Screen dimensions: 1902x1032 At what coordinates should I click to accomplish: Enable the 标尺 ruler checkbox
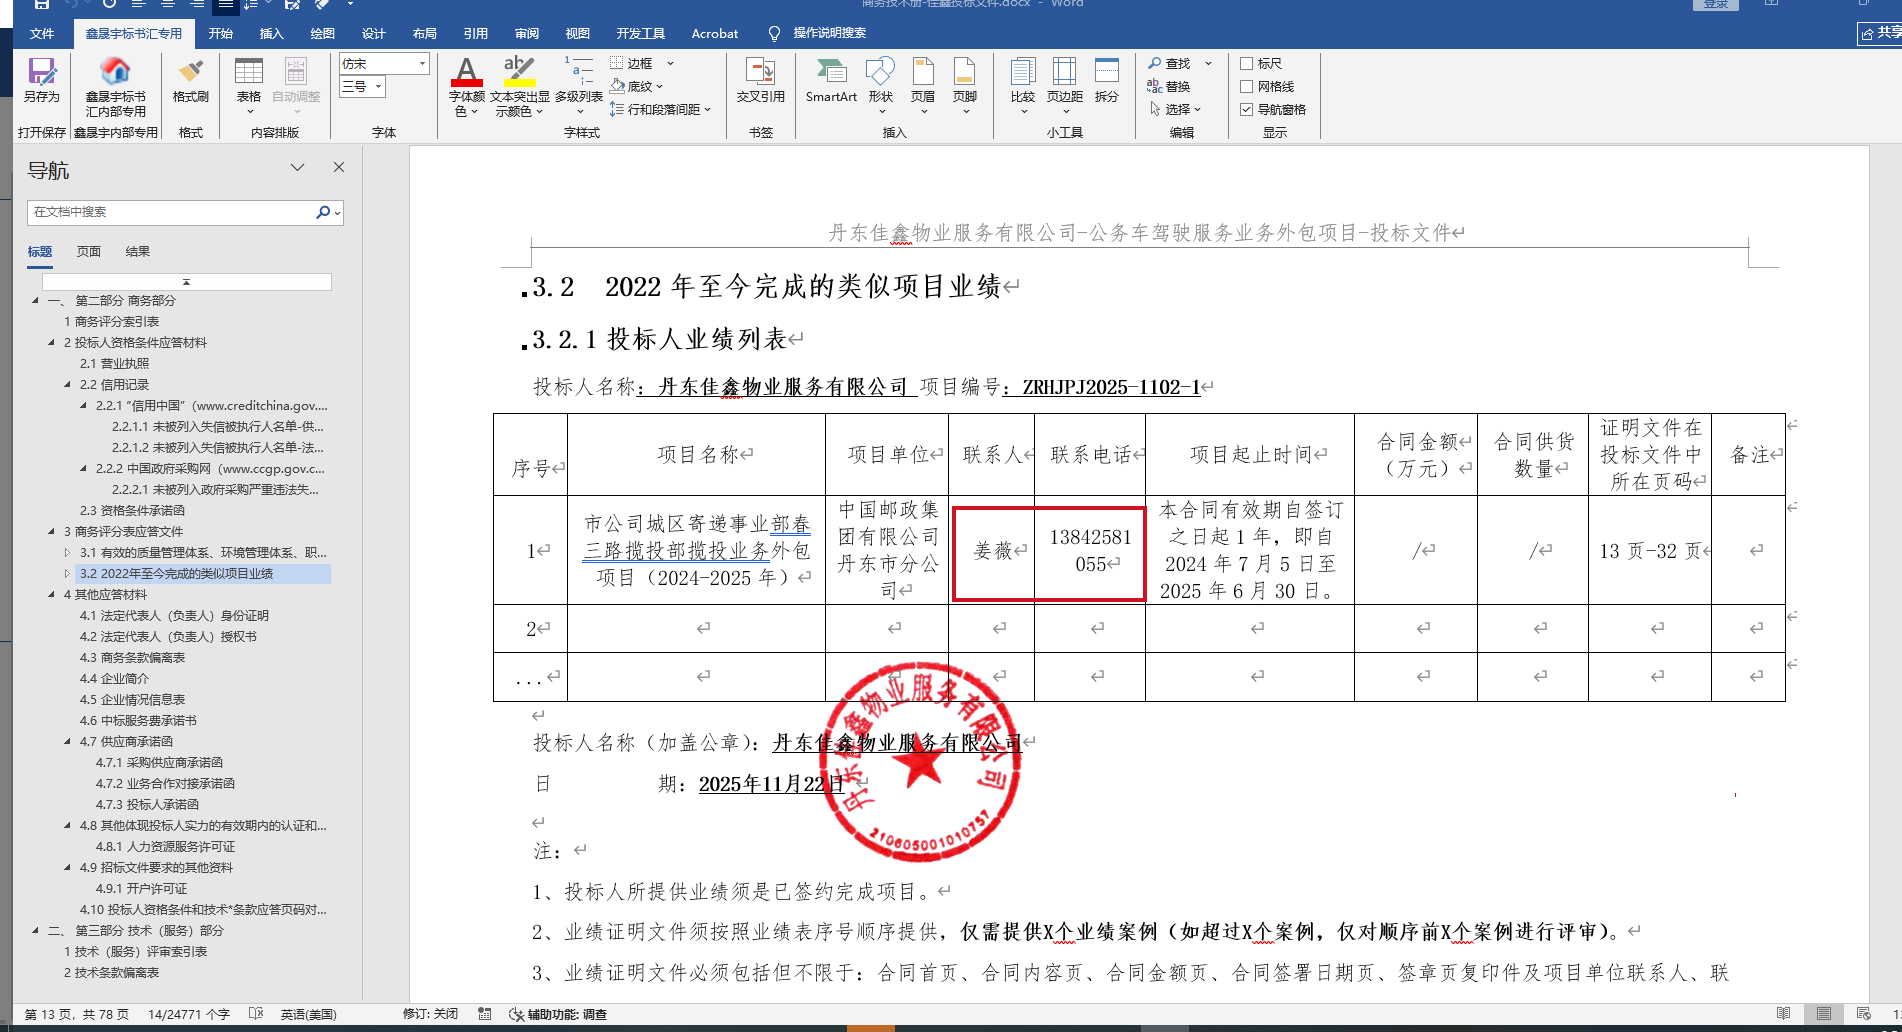1247,63
